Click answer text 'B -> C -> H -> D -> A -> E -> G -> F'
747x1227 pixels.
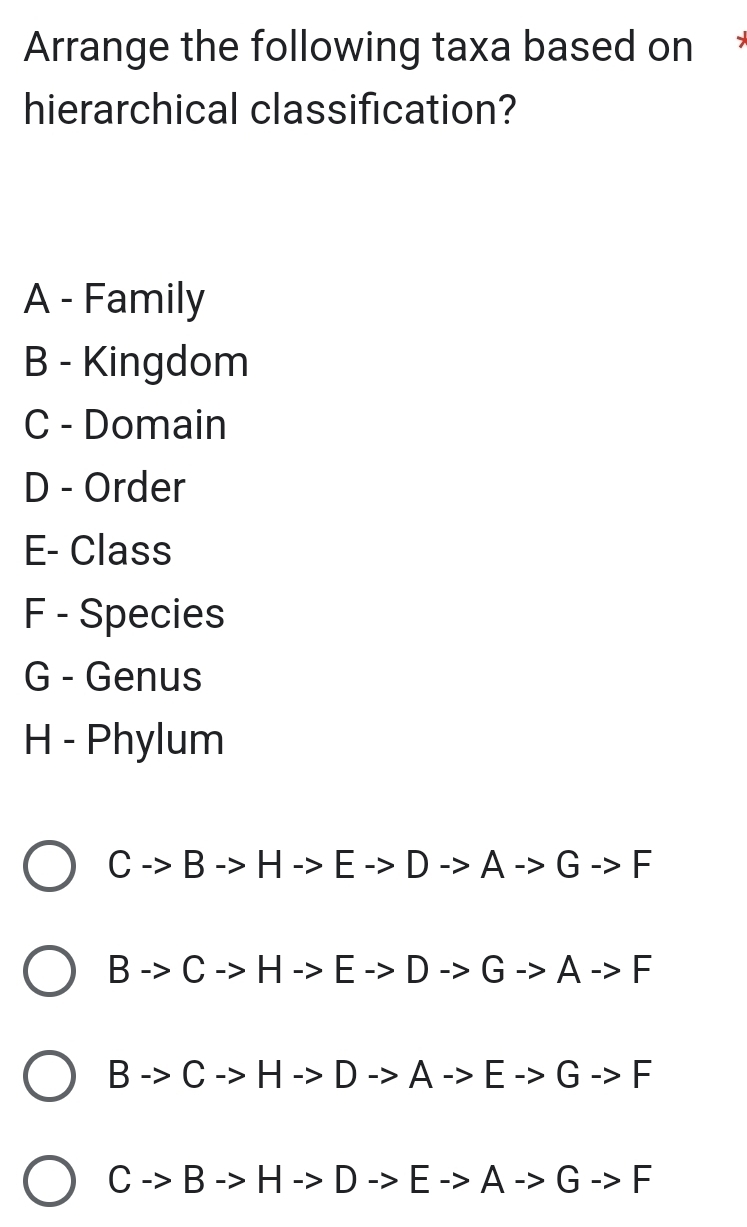click(x=380, y=1076)
